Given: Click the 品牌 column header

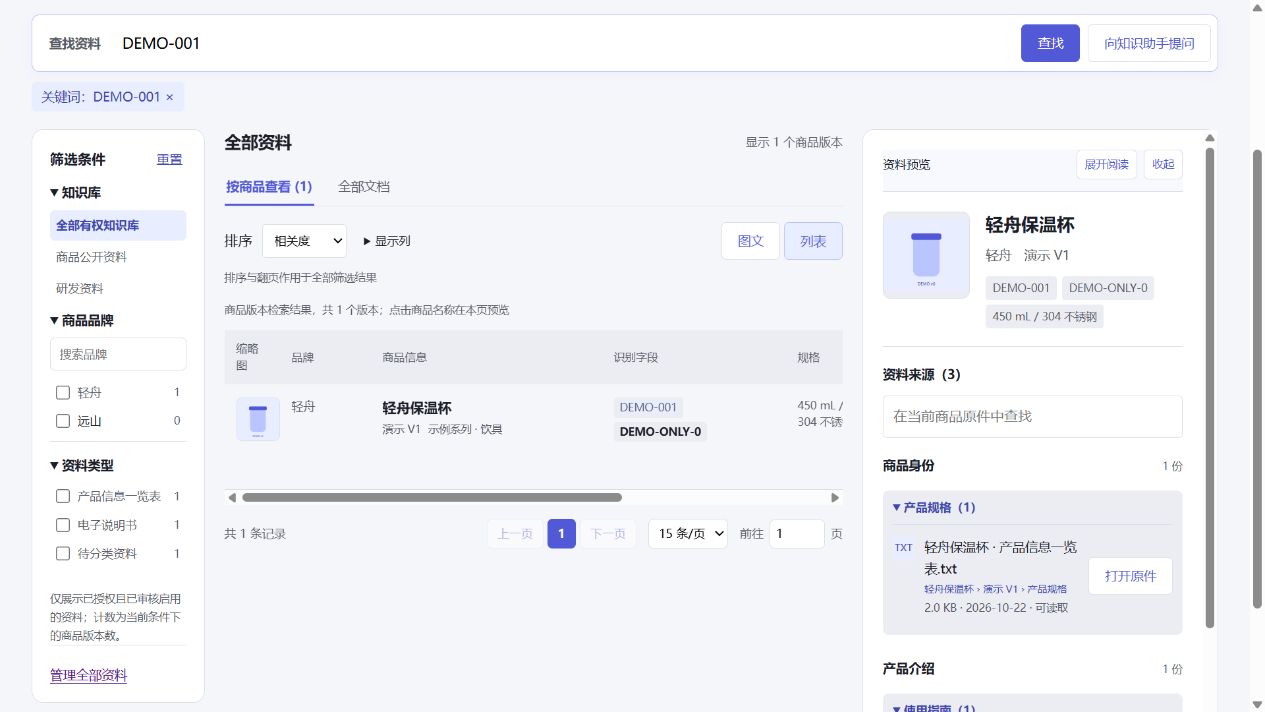Looking at the screenshot, I should coord(302,357).
